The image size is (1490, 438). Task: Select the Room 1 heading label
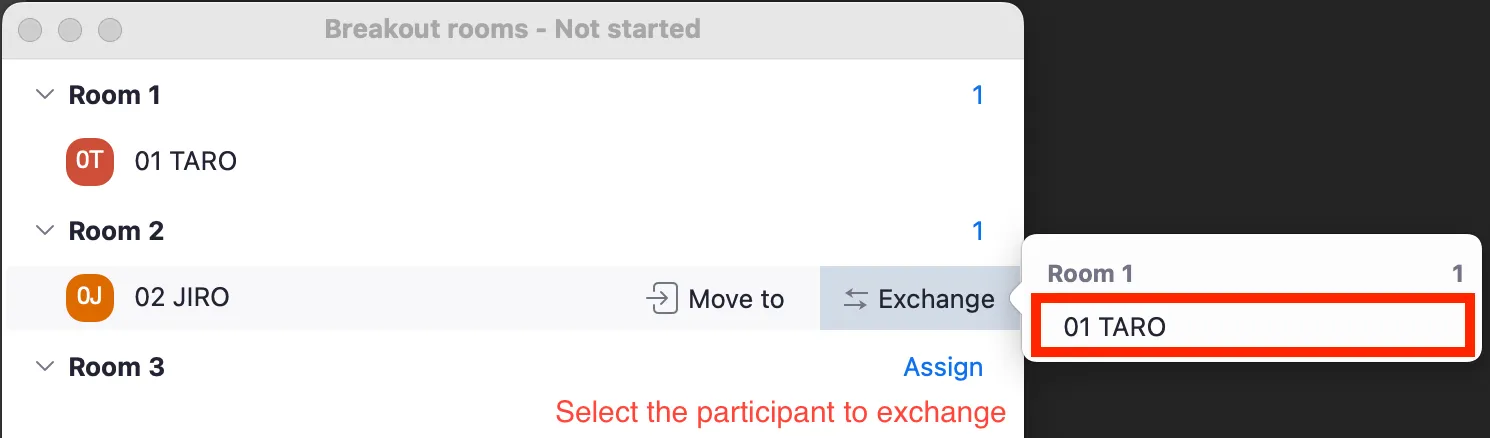point(114,95)
